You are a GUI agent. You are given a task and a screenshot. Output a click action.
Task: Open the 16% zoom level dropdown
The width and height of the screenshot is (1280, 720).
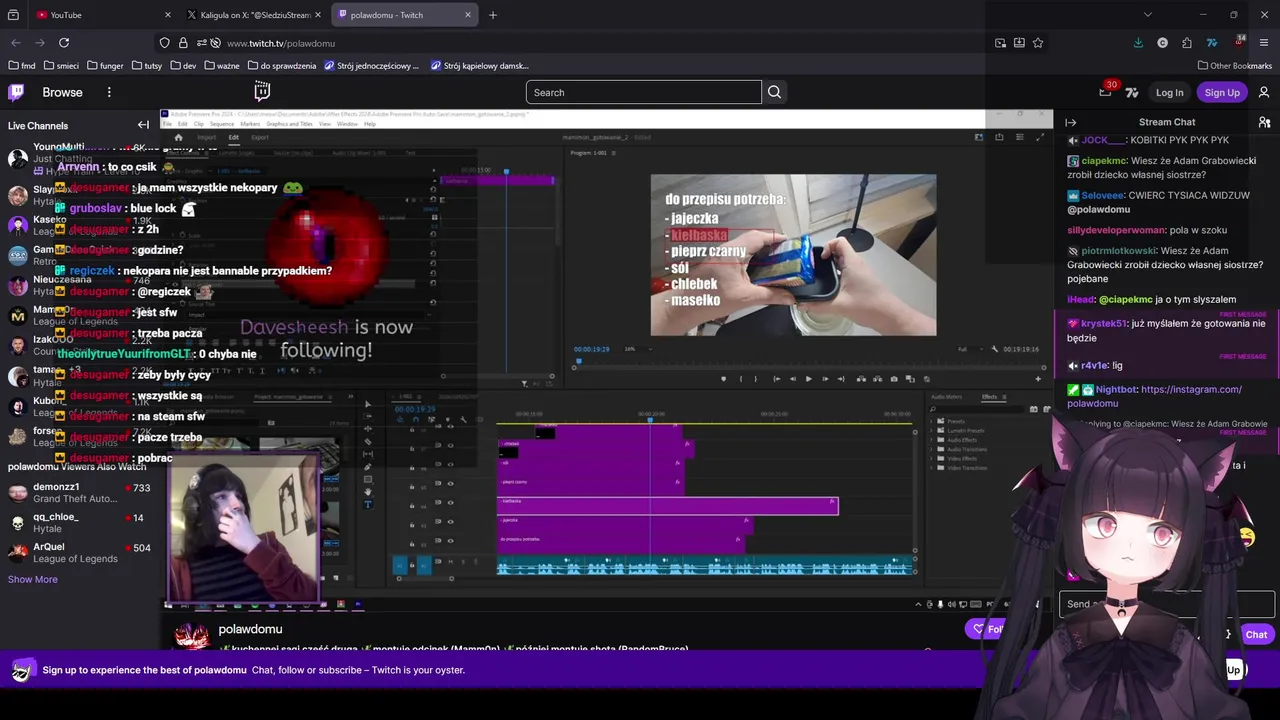pos(638,349)
